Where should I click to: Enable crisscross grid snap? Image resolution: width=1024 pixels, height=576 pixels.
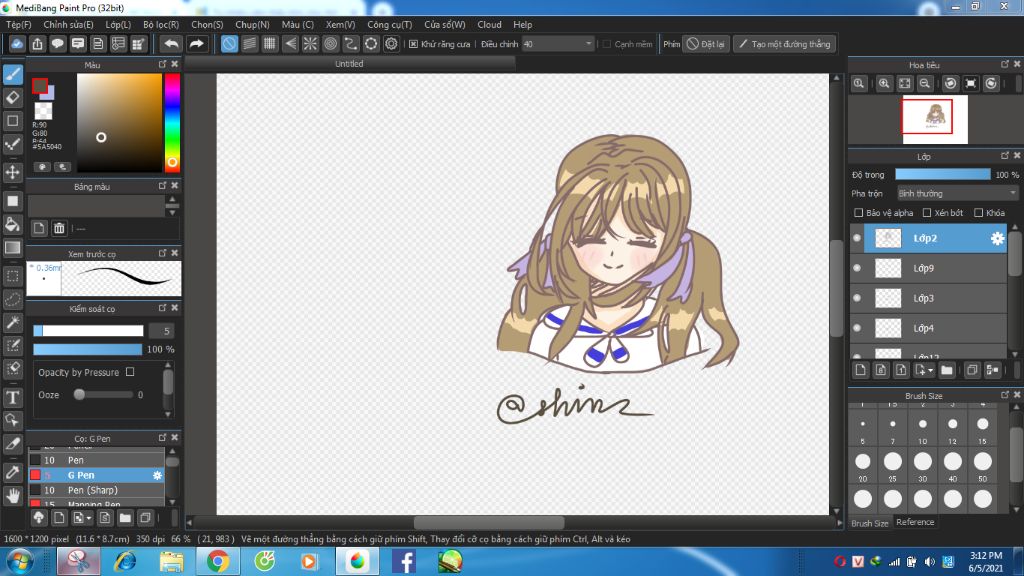click(x=270, y=44)
